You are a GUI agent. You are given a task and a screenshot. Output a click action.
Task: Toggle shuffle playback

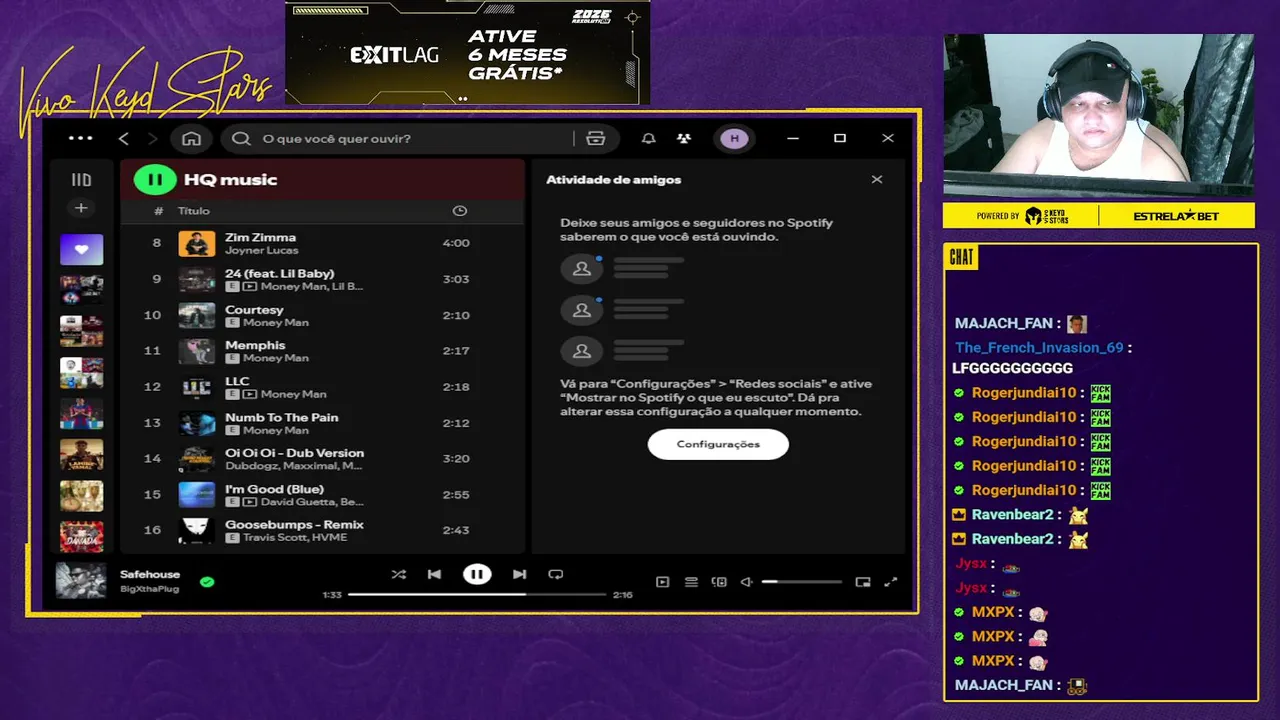coord(399,574)
